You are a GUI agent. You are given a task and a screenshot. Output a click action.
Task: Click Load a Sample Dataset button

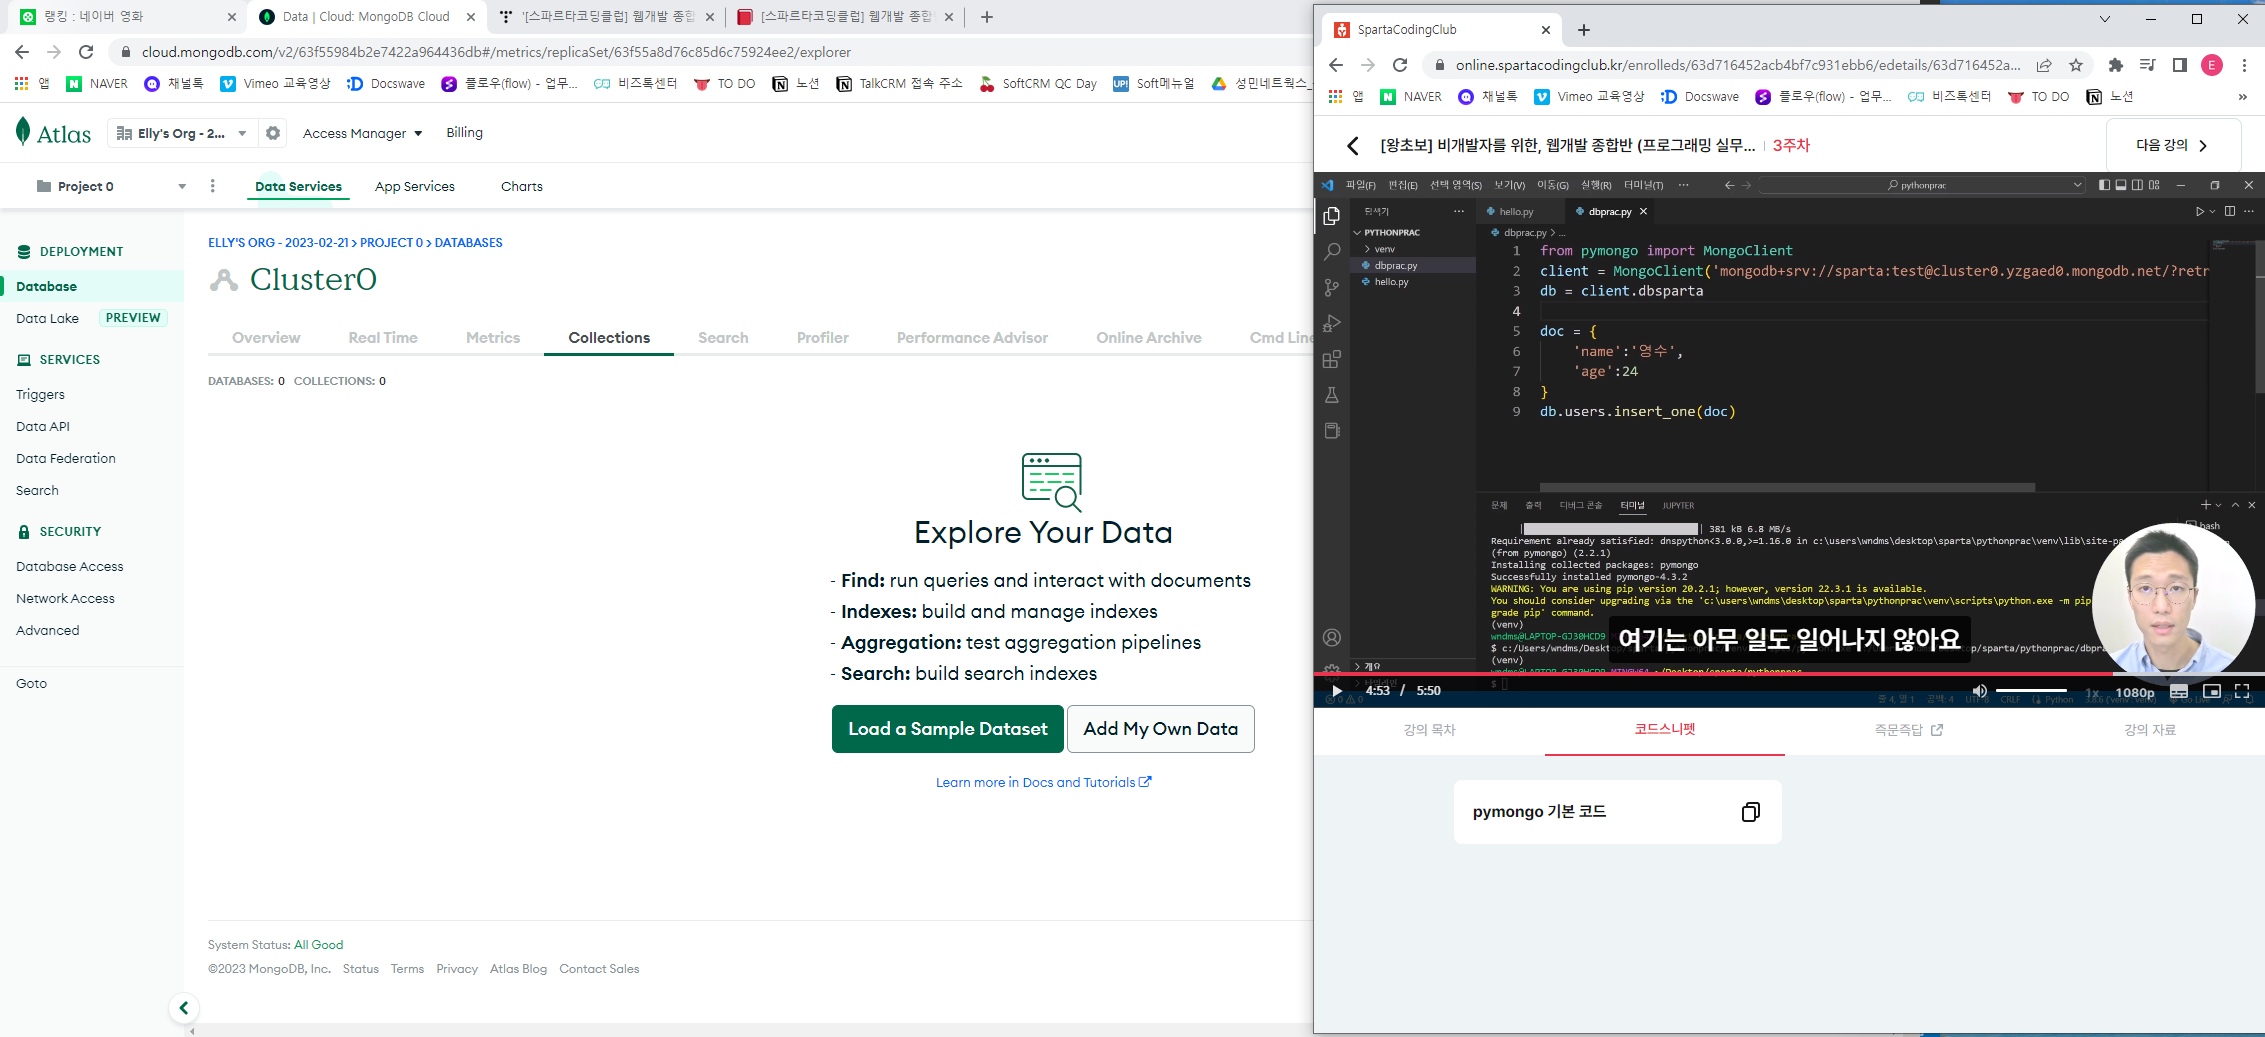(x=948, y=729)
